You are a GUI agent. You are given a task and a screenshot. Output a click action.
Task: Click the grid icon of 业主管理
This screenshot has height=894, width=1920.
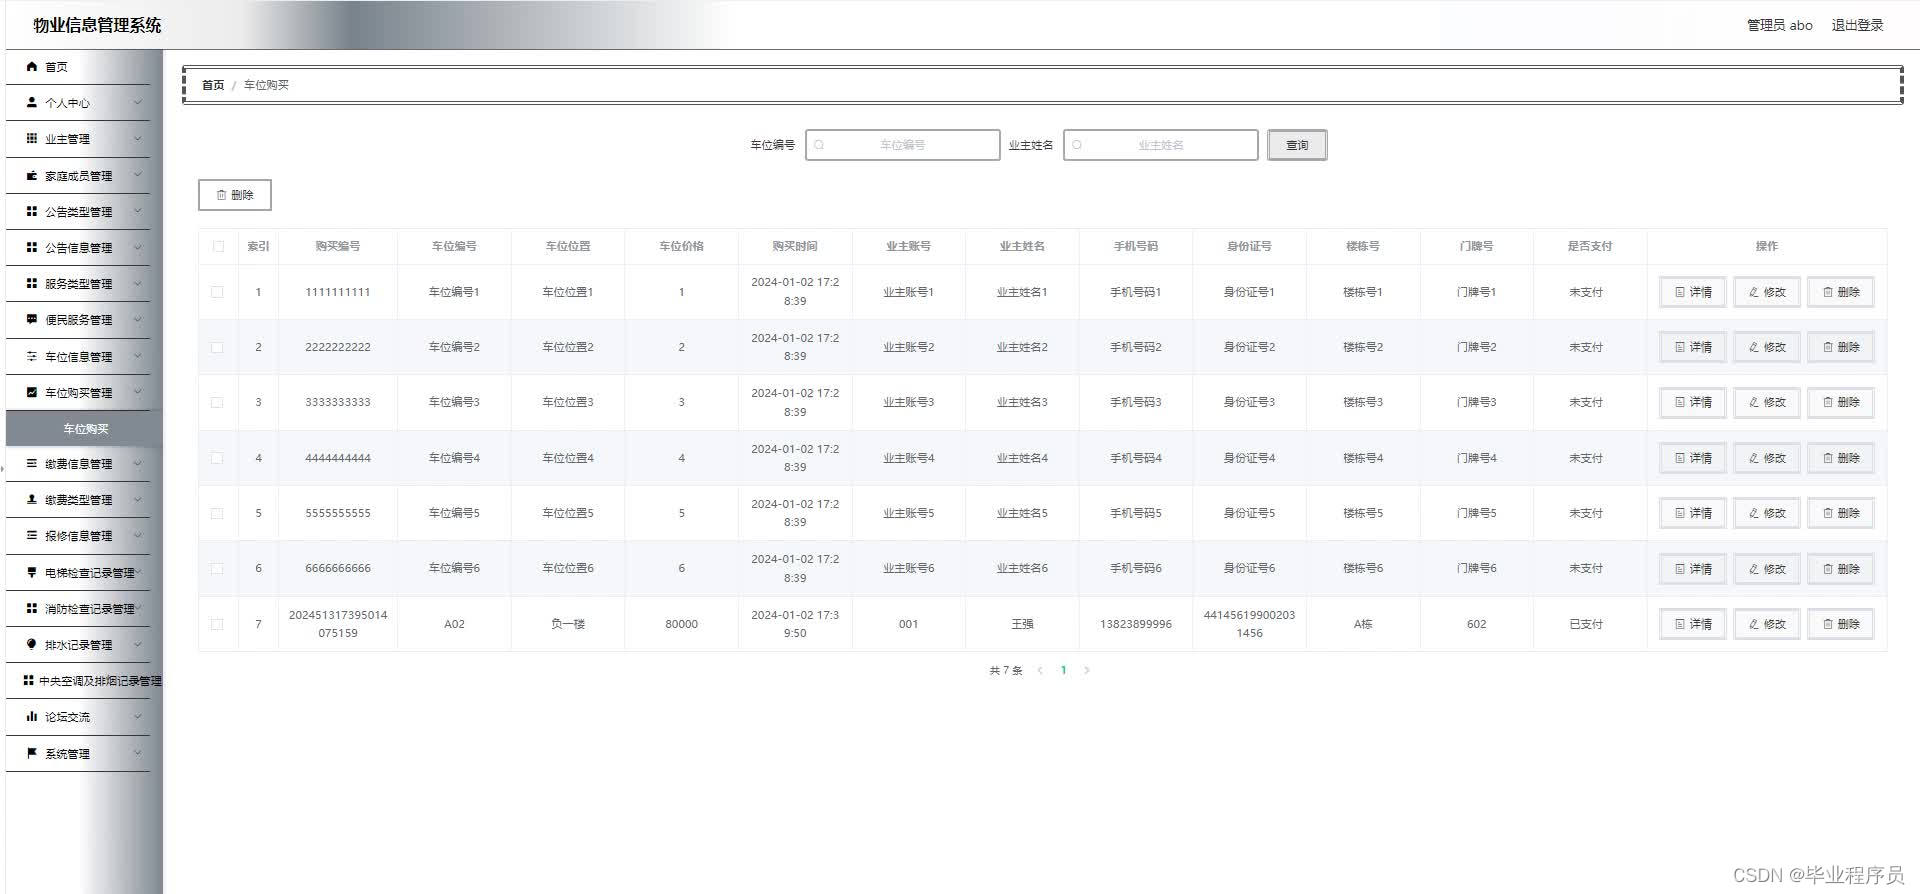coord(32,139)
